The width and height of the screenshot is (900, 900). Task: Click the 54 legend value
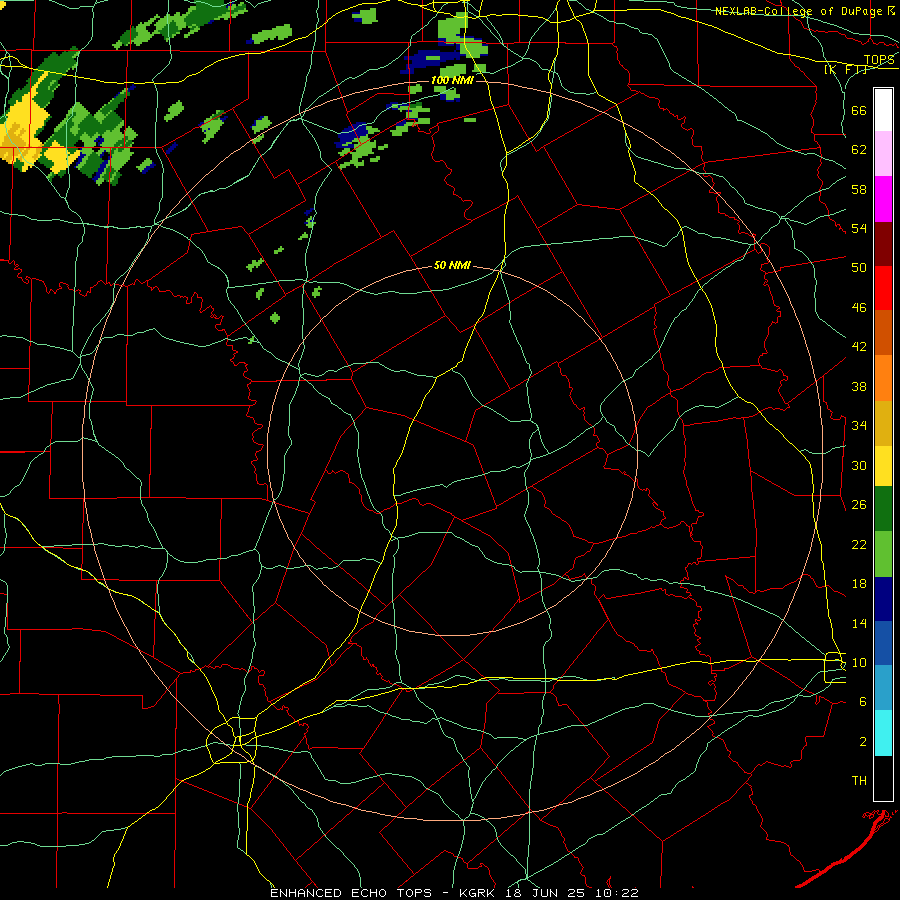click(859, 228)
